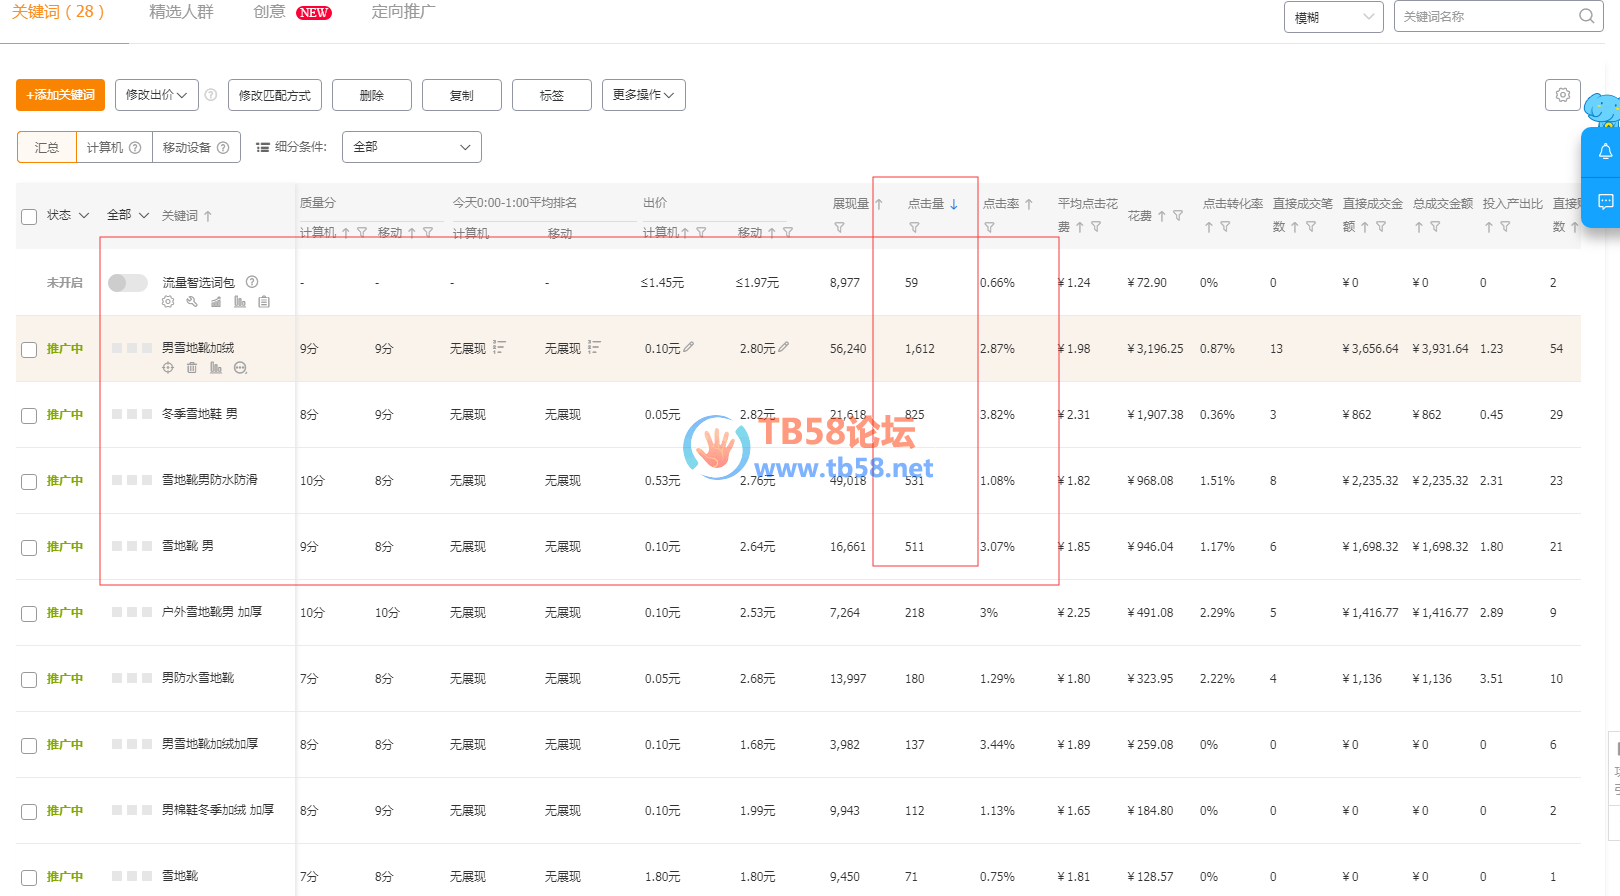Screen dimensions: 1620x896
Task: Click the notification bell icon
Action: click(1605, 152)
